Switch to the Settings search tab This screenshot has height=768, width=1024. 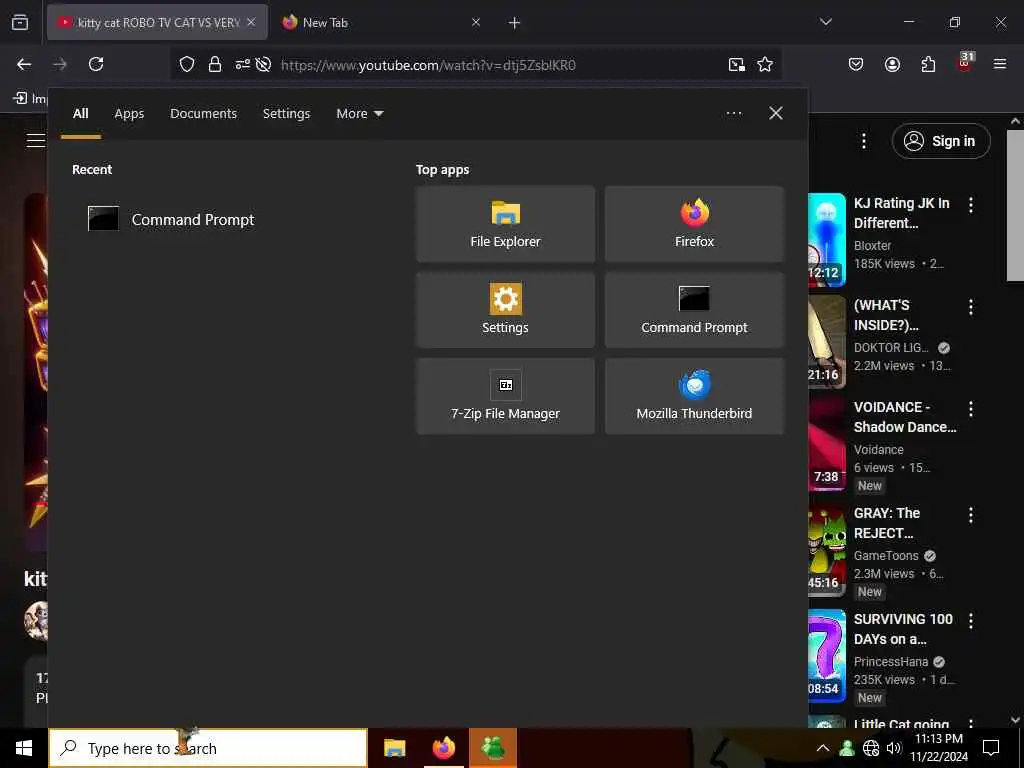tap(287, 114)
